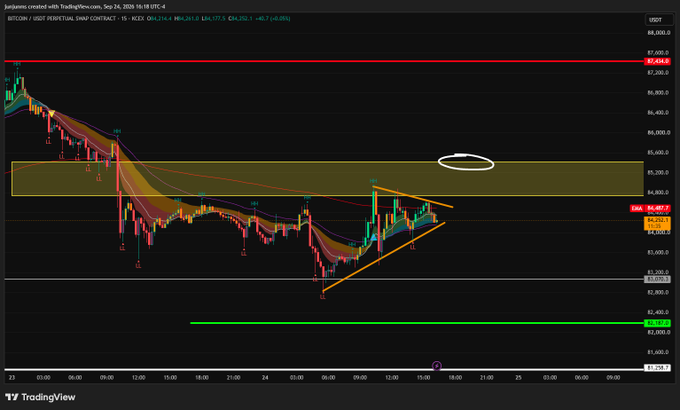Image resolution: width=680 pixels, height=410 pixels.
Task: Click the 82,800.0 price axis tick
Action: (x=658, y=292)
